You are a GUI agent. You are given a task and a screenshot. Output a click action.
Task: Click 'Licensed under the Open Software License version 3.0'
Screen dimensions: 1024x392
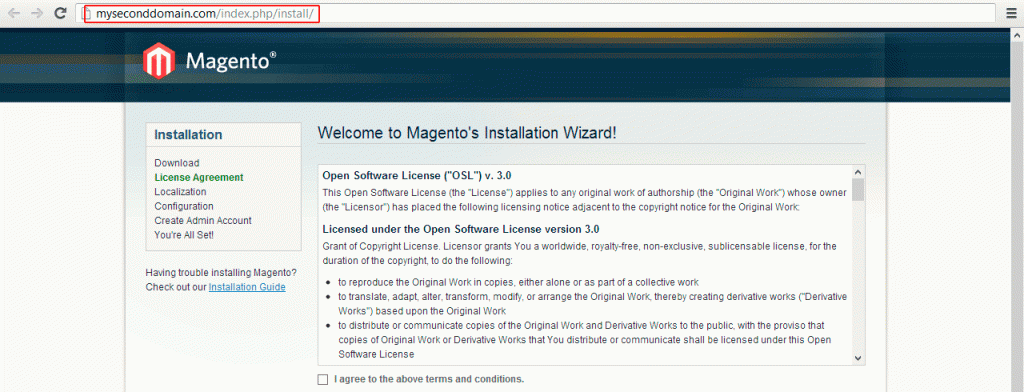[461, 229]
